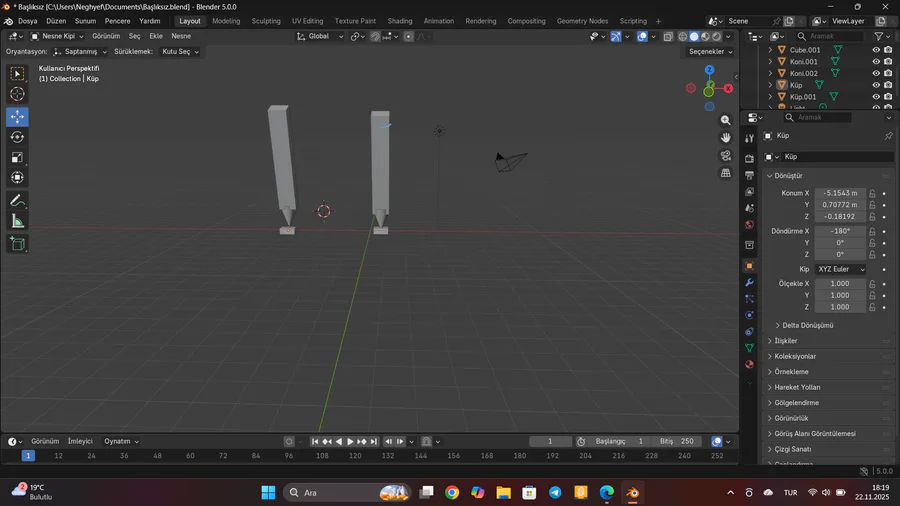Click the current frame number field
This screenshot has width=900, height=506.
click(550, 441)
